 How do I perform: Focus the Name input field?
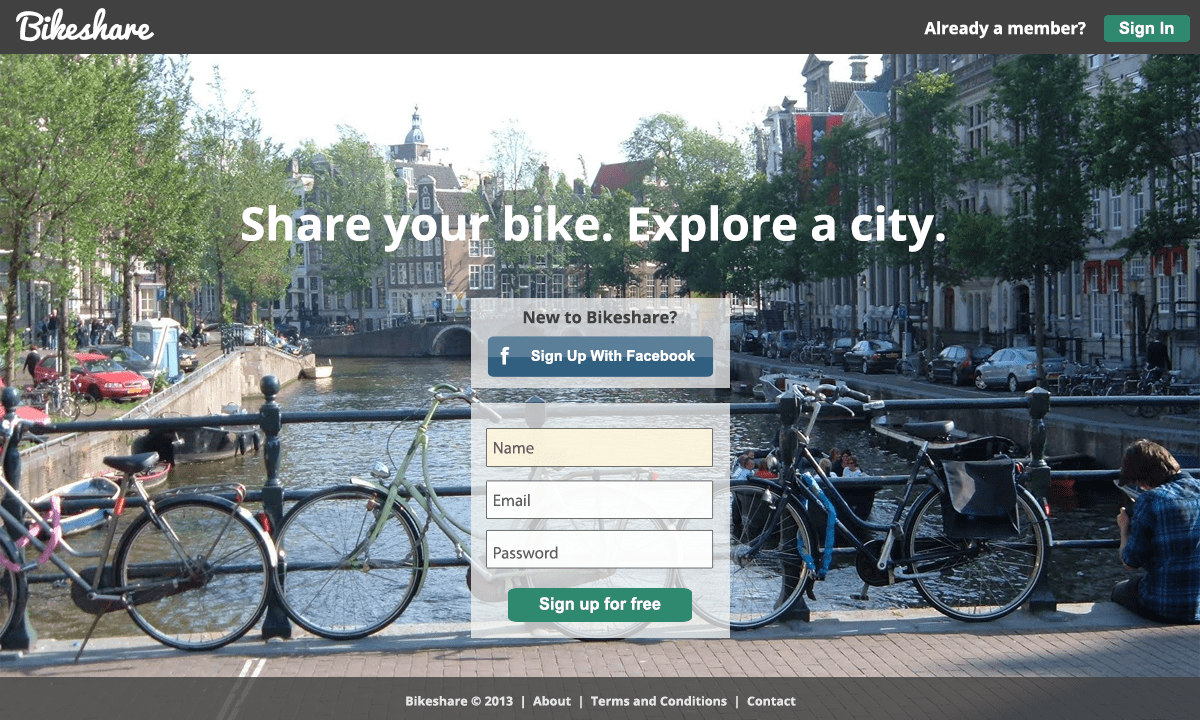click(599, 448)
